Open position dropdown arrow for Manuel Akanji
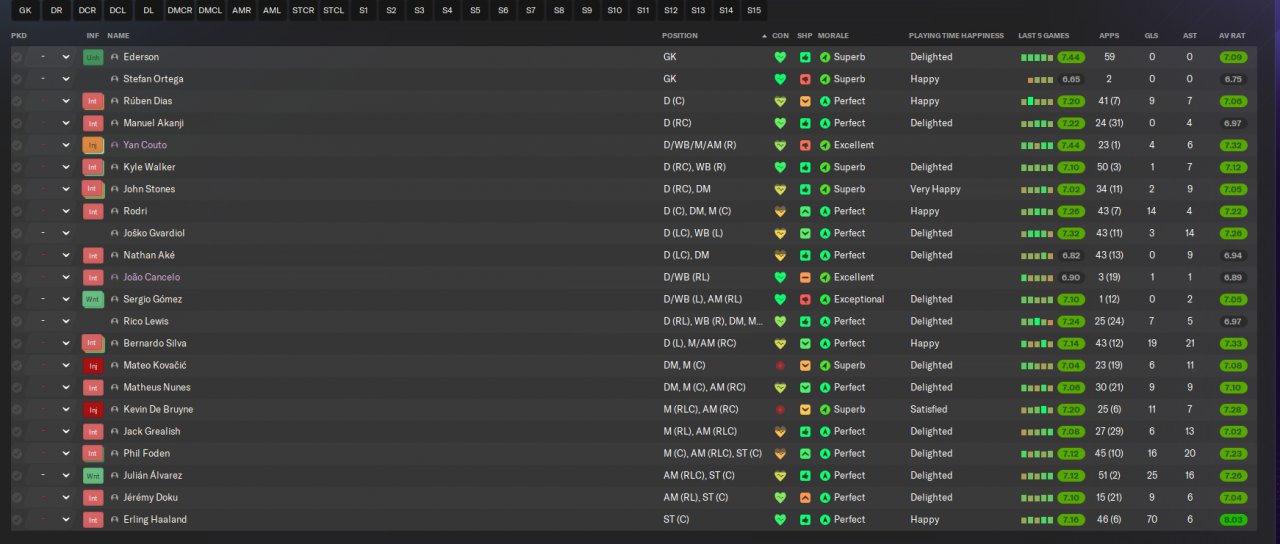The image size is (1280, 544). 66,123
